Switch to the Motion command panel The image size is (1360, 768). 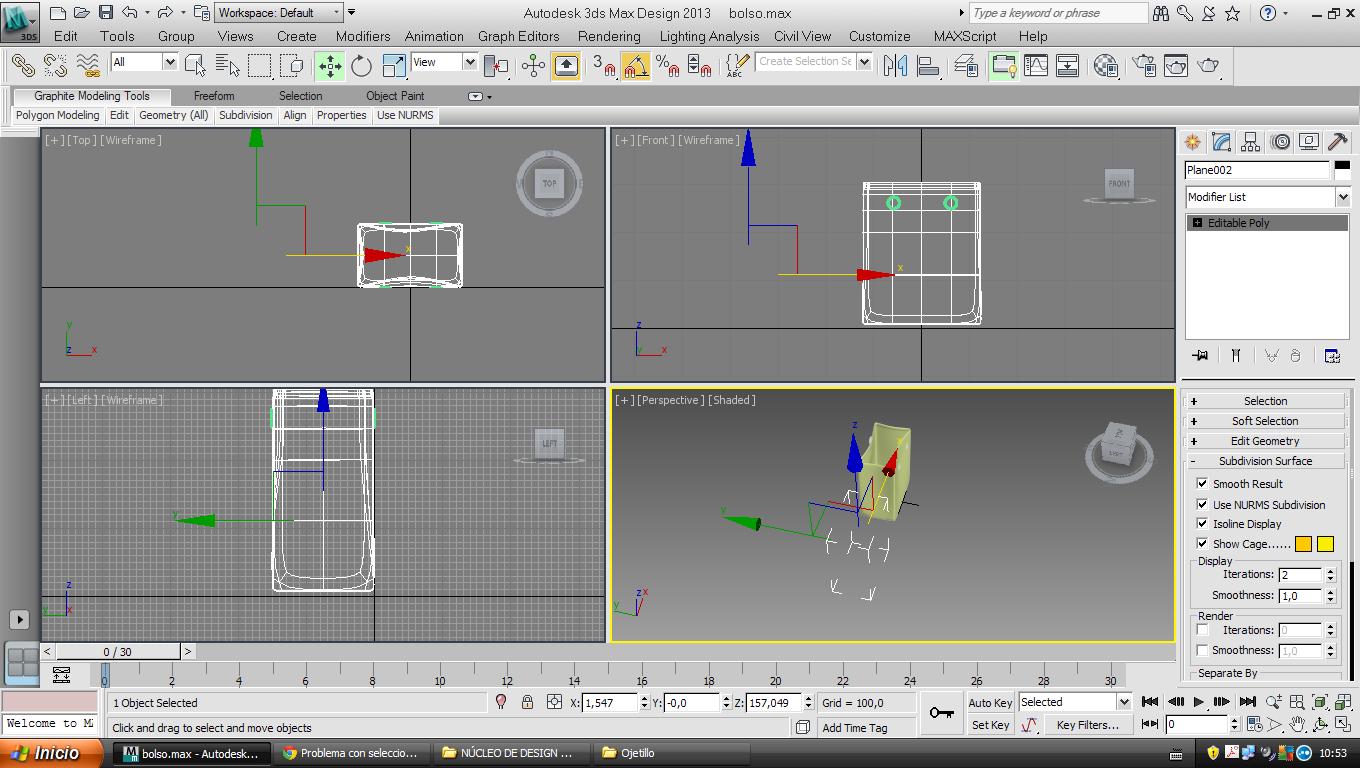click(1280, 142)
